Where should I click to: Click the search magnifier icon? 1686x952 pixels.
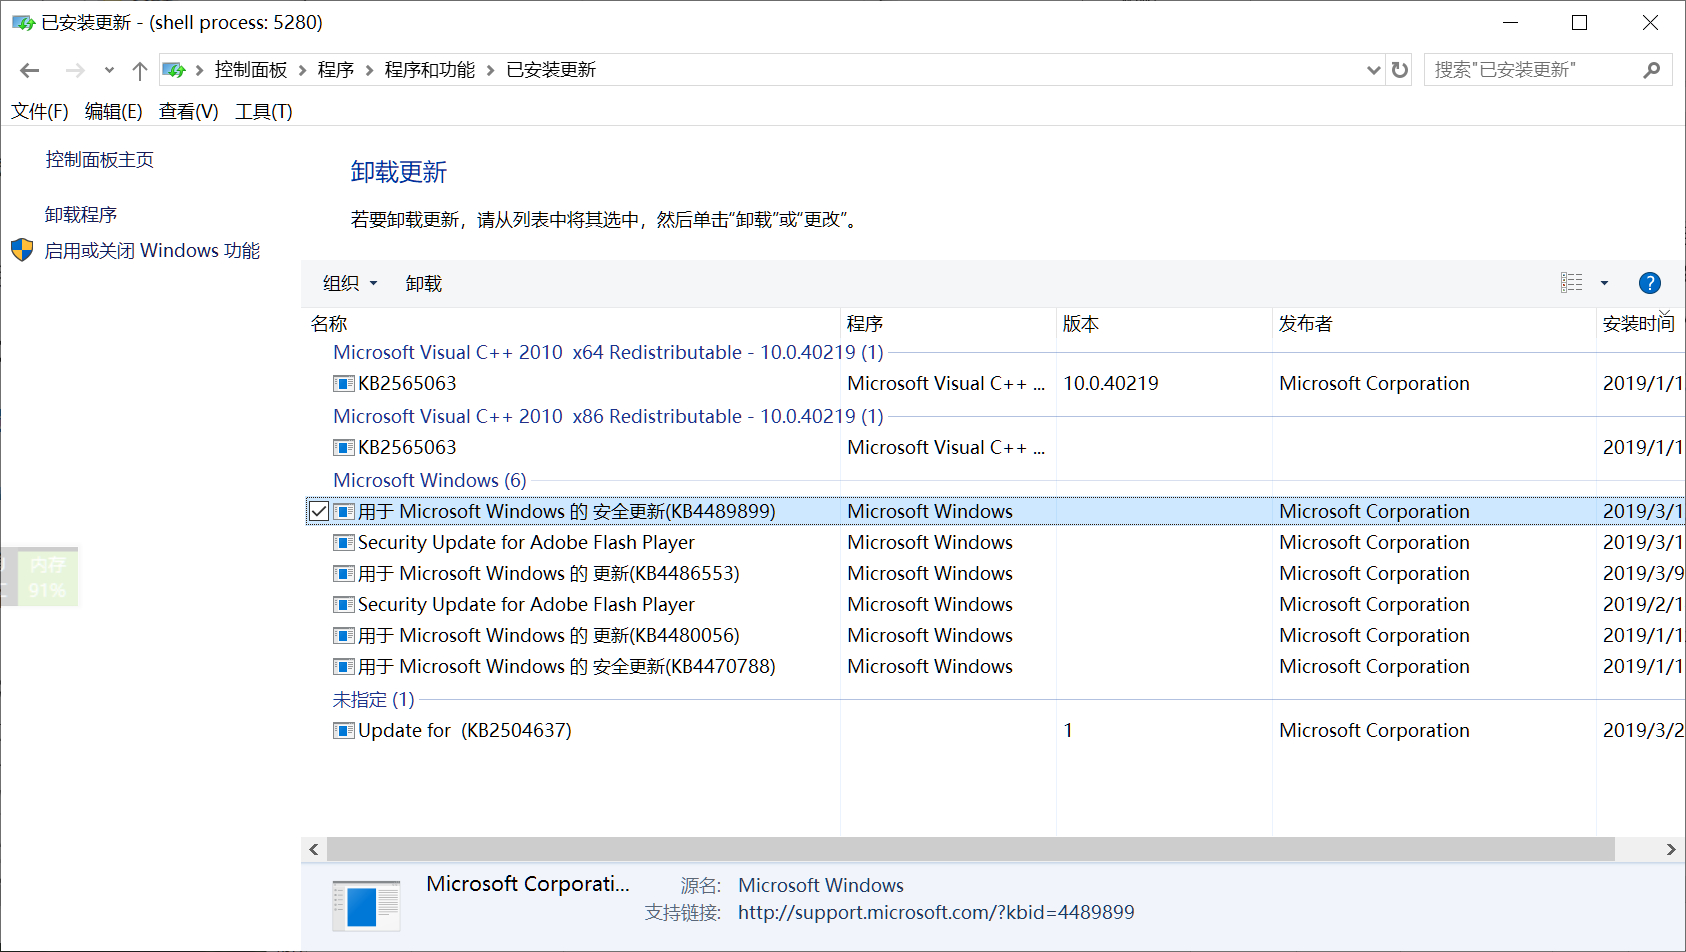[1651, 70]
